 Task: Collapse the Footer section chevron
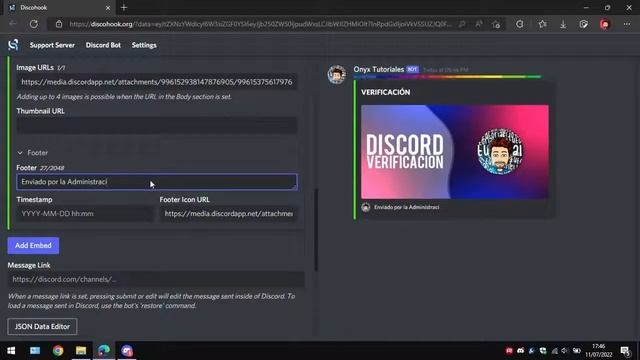pyautogui.click(x=20, y=153)
